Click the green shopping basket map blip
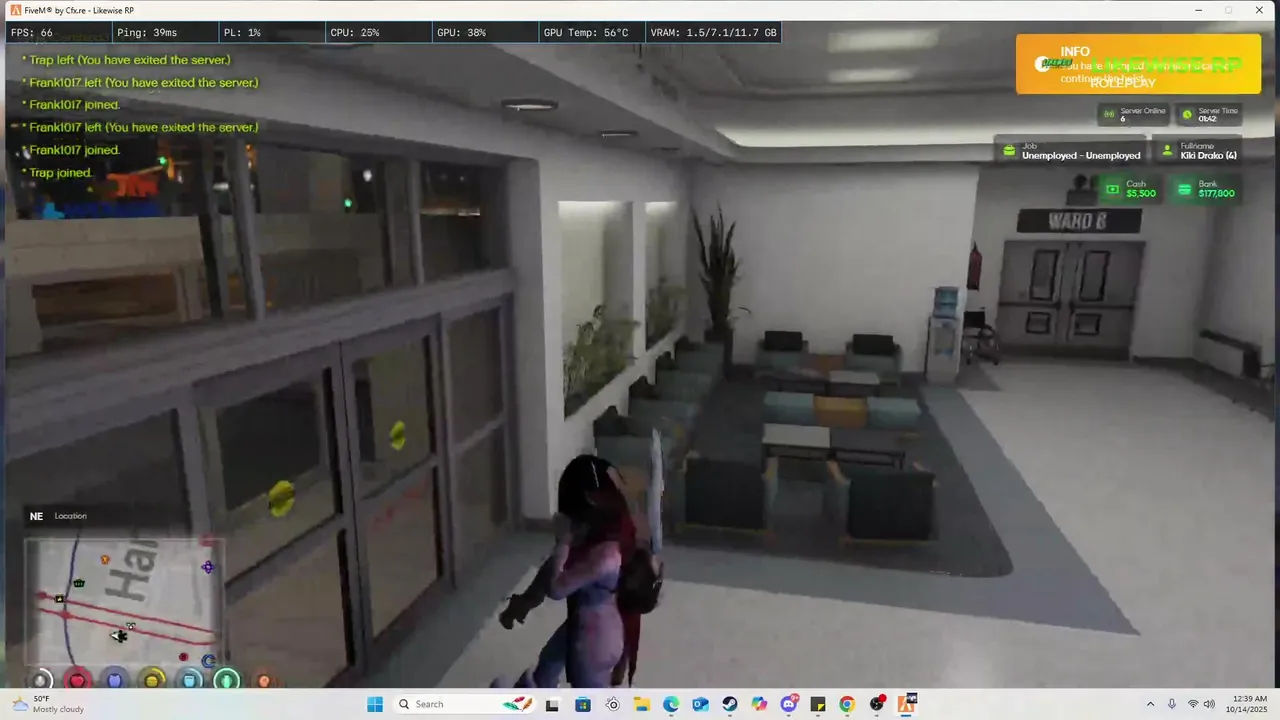Image resolution: width=1280 pixels, height=720 pixels. coord(79,583)
